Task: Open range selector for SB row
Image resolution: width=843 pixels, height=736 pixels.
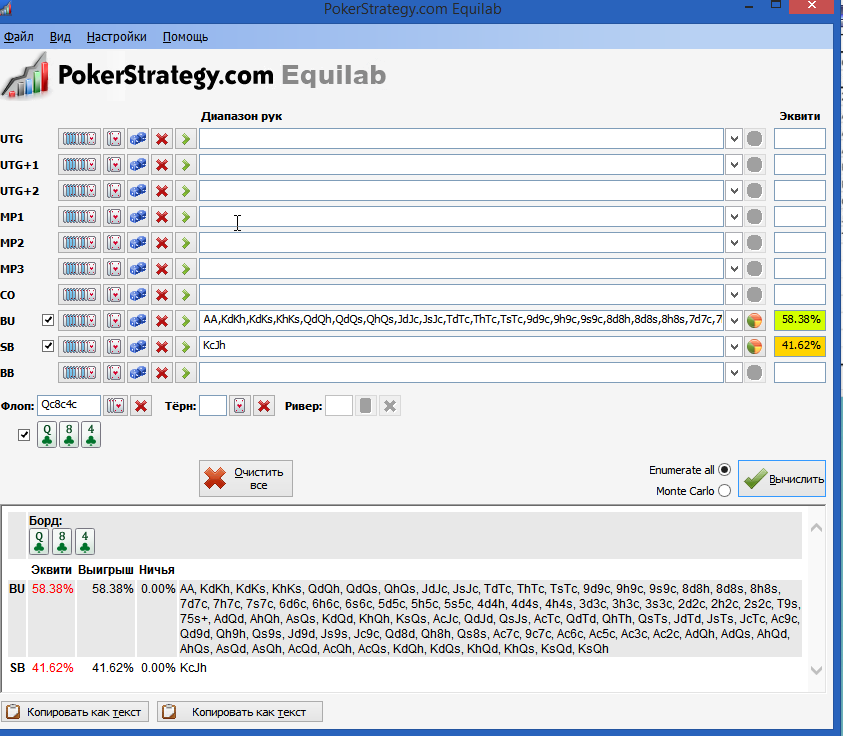Action: click(x=79, y=347)
